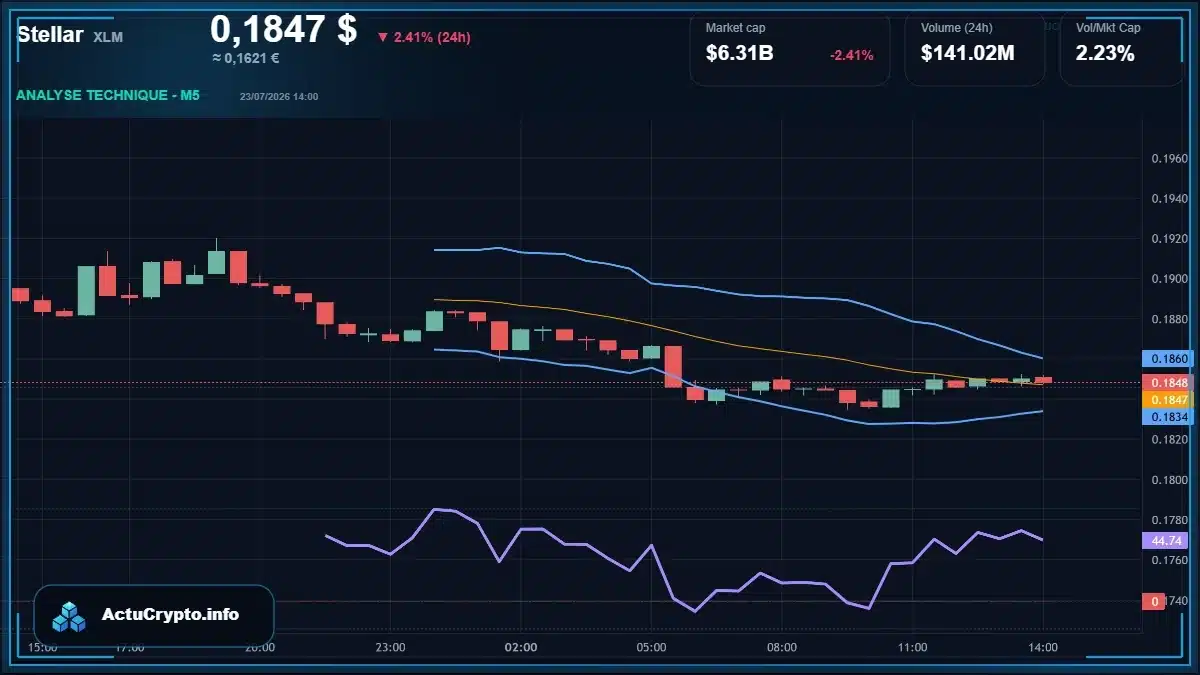Viewport: 1200px width, 675px height.
Task: Click the ≈ 0,1621 € euro price
Action: point(245,58)
